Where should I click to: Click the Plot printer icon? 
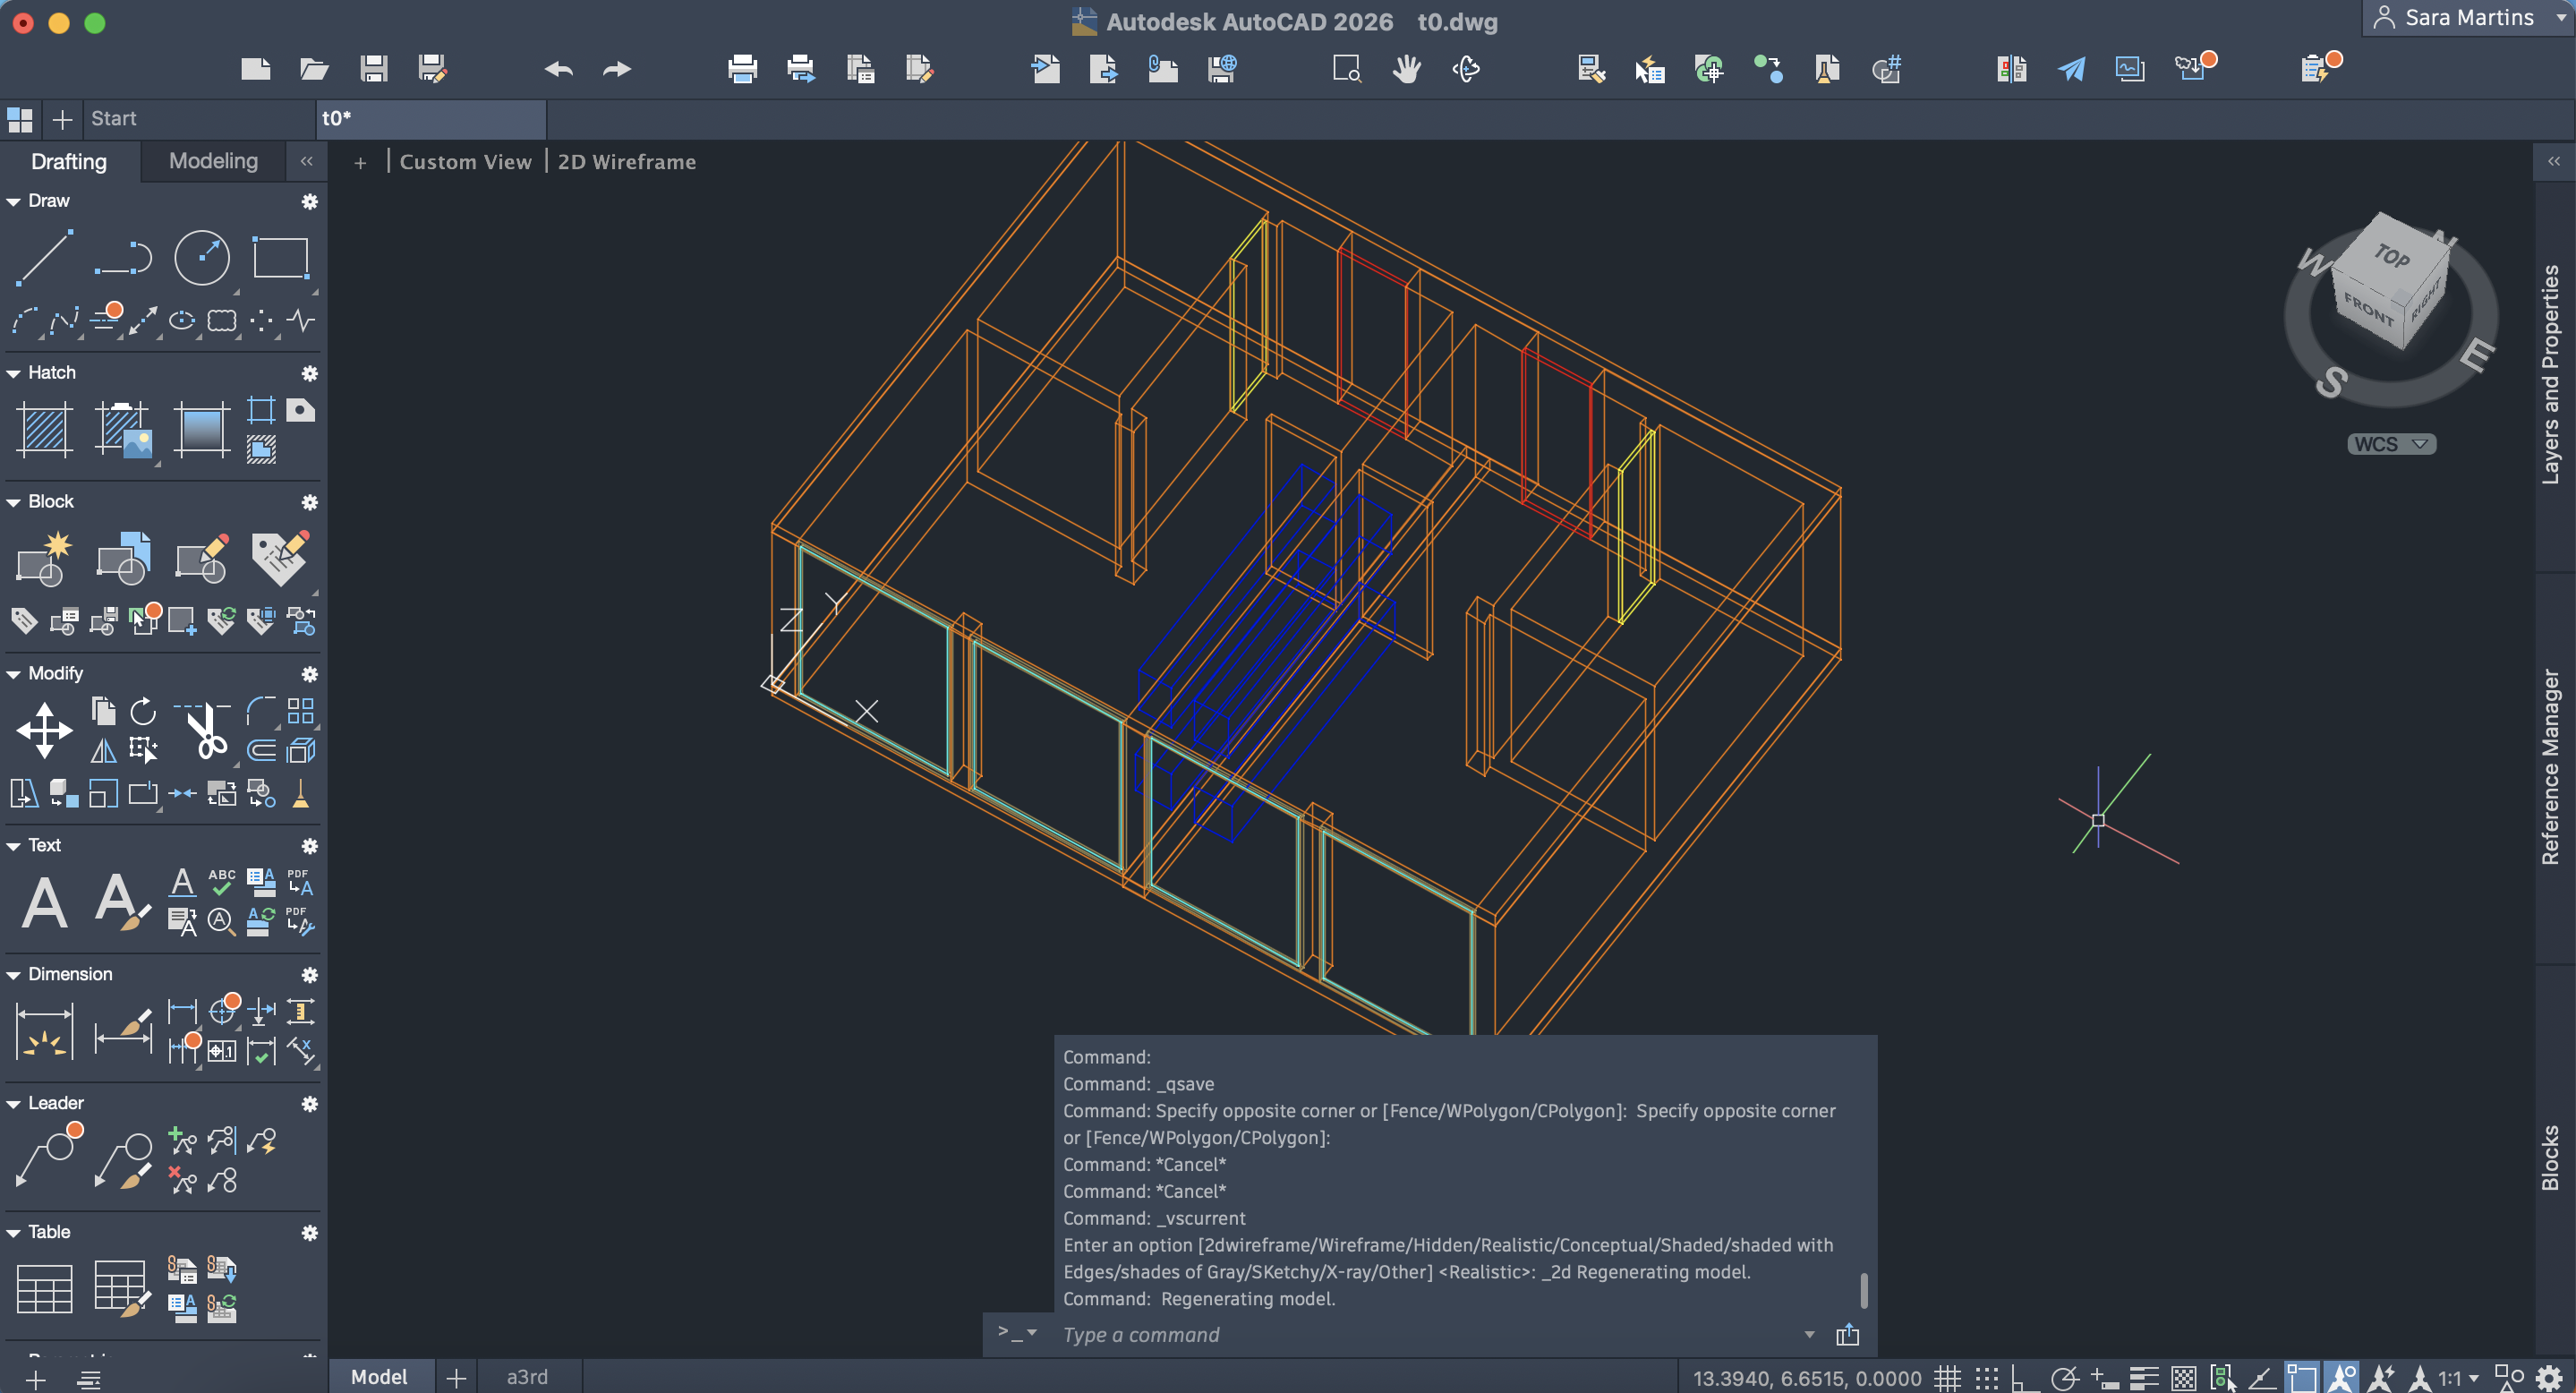(742, 69)
